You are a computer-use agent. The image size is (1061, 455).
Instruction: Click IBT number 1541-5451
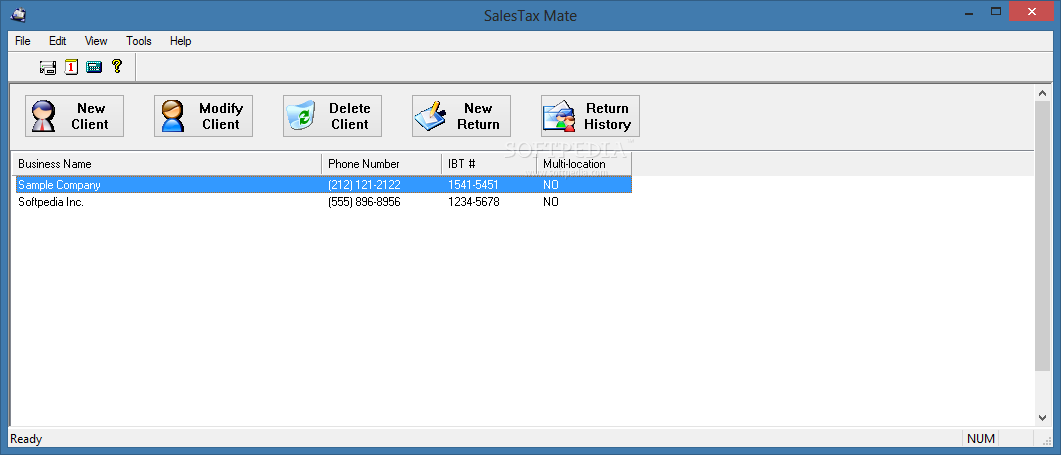473,185
